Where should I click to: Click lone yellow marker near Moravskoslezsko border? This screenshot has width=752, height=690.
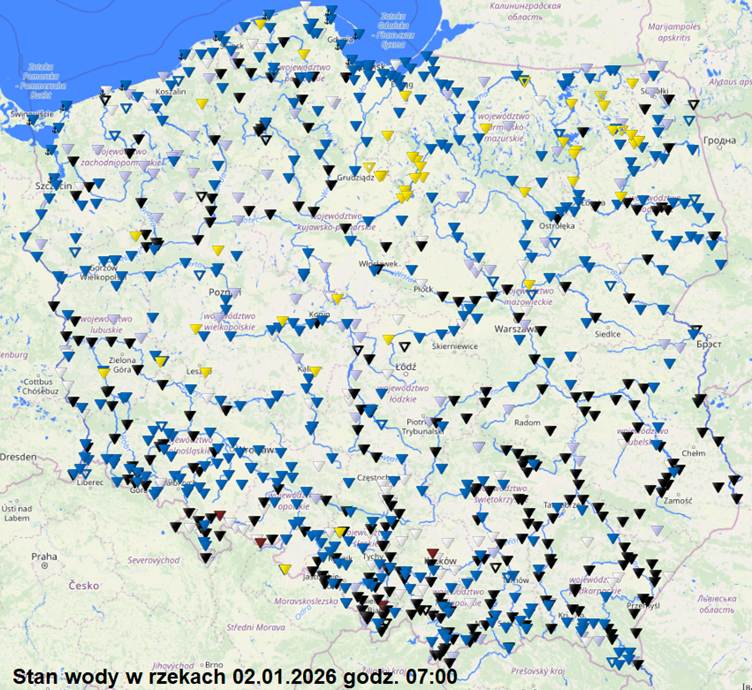[x=285, y=569]
